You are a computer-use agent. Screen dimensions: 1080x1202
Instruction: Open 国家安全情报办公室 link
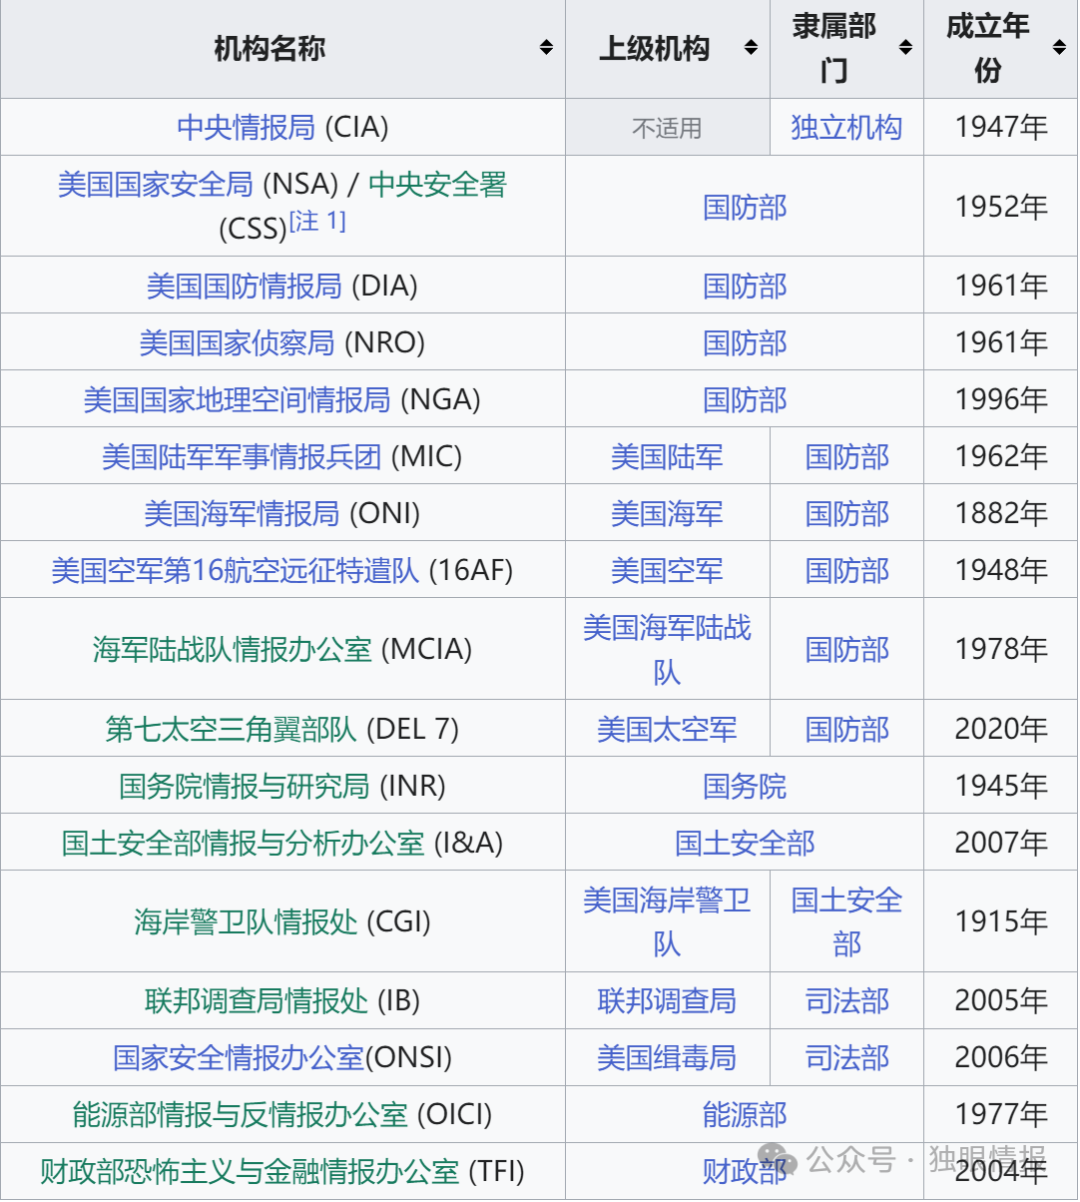tap(239, 1058)
